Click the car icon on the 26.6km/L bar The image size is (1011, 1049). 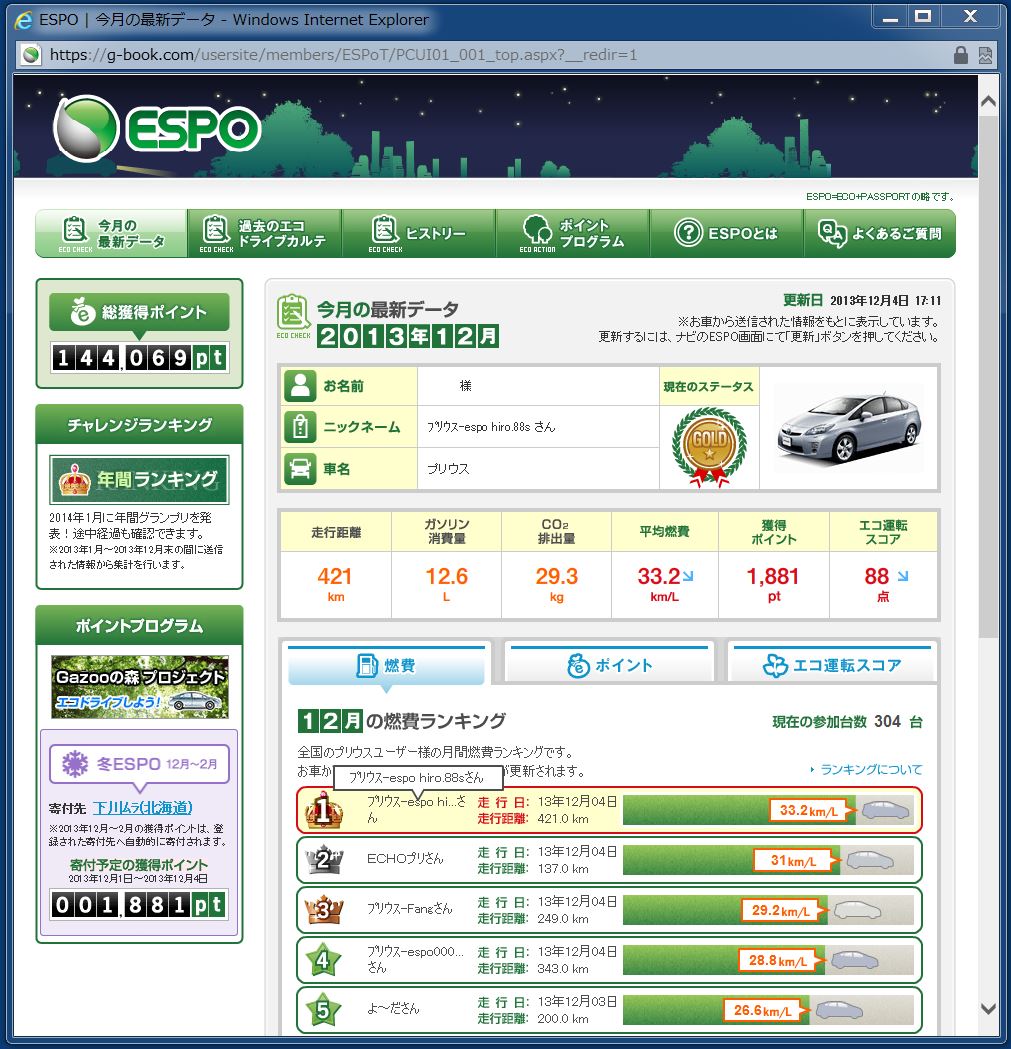click(x=839, y=1010)
